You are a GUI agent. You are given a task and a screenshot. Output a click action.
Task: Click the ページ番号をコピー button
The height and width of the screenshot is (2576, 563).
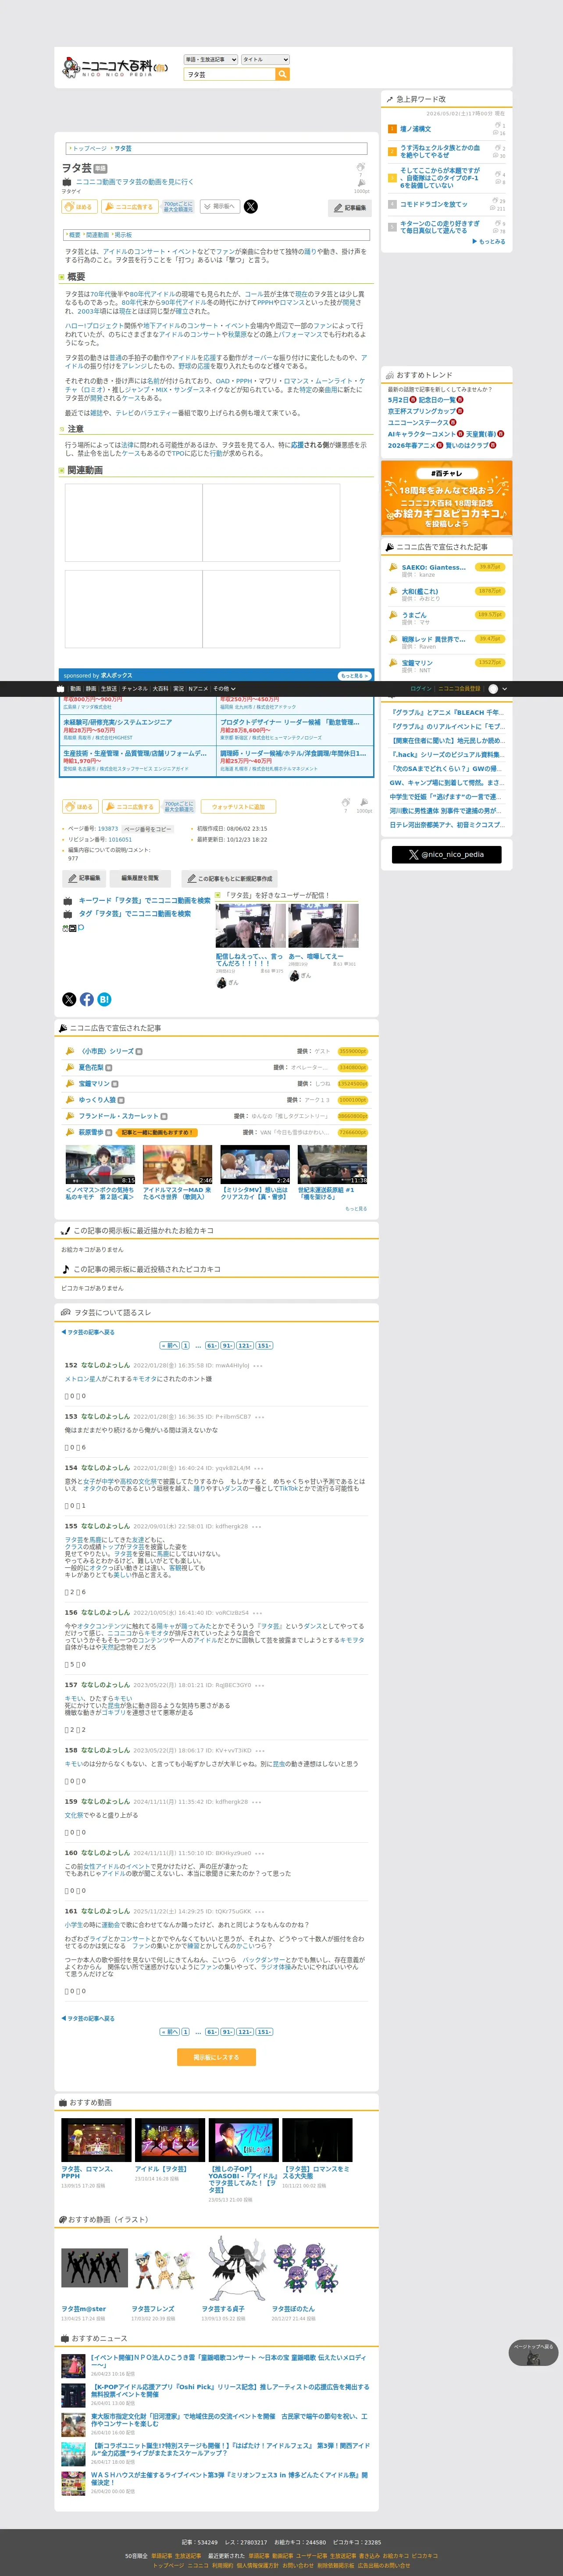click(148, 829)
